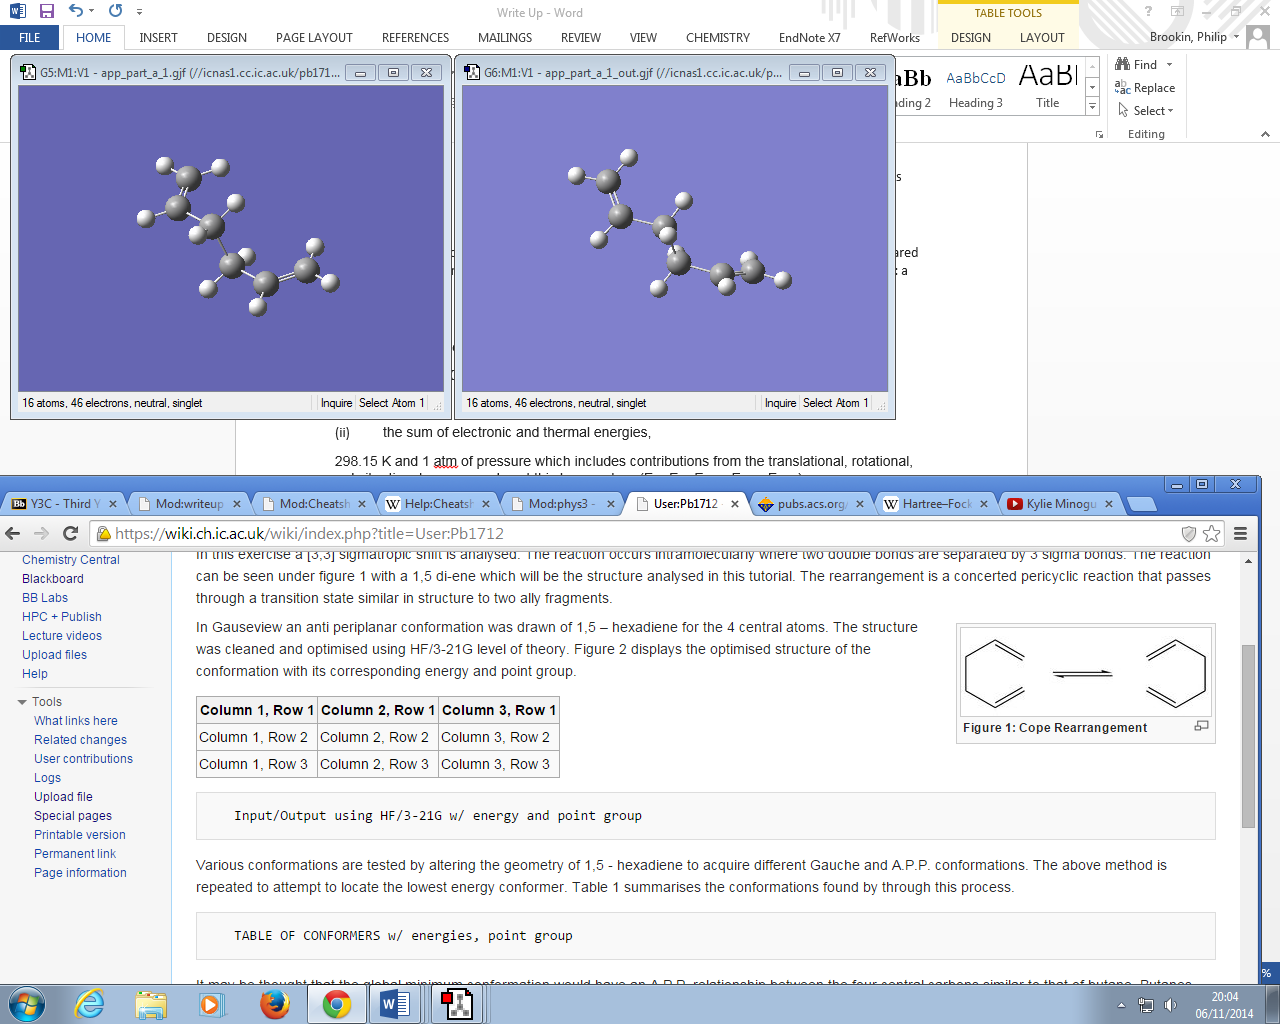1280x1024 pixels.
Task: Click the Save icon in Word's quick access toolbar
Action: [x=46, y=11]
